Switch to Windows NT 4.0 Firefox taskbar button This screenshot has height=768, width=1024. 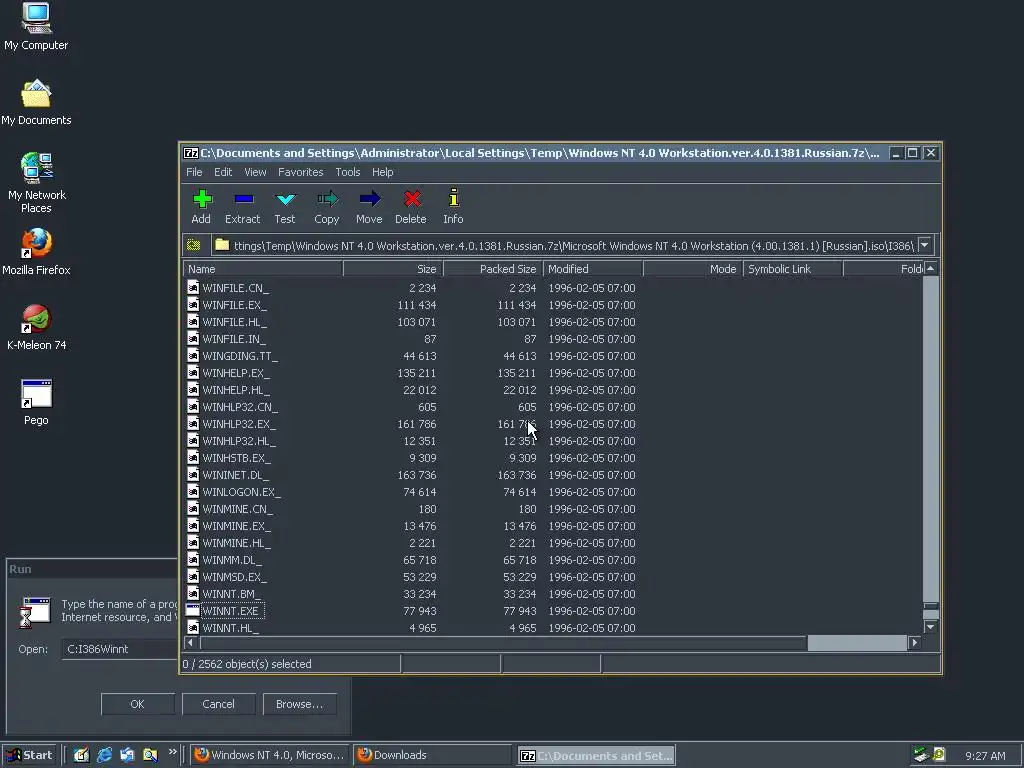[x=269, y=755]
